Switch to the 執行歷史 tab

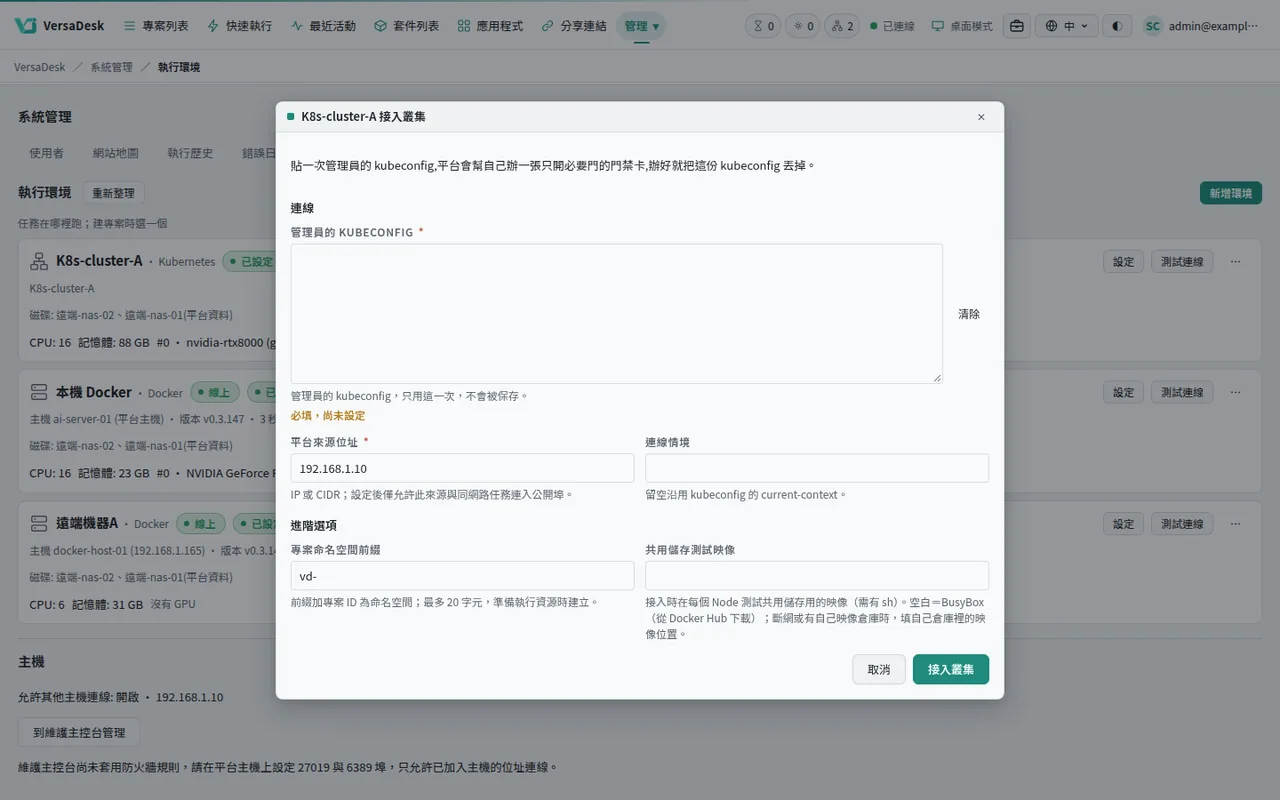click(190, 153)
